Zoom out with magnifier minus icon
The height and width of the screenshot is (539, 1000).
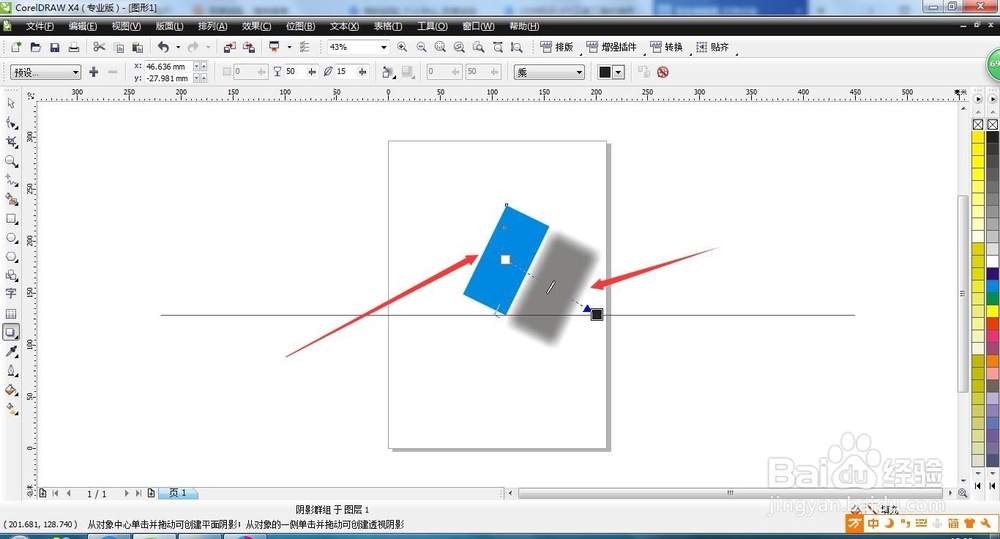point(421,47)
